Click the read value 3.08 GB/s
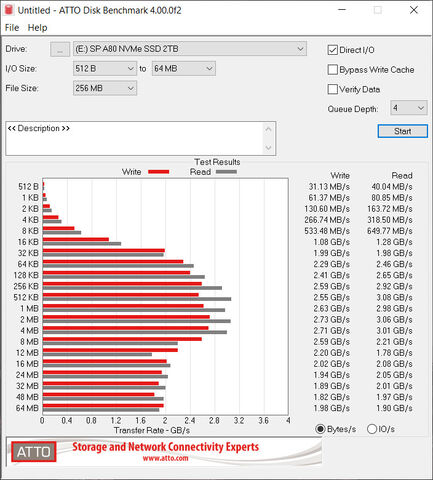 tap(394, 297)
